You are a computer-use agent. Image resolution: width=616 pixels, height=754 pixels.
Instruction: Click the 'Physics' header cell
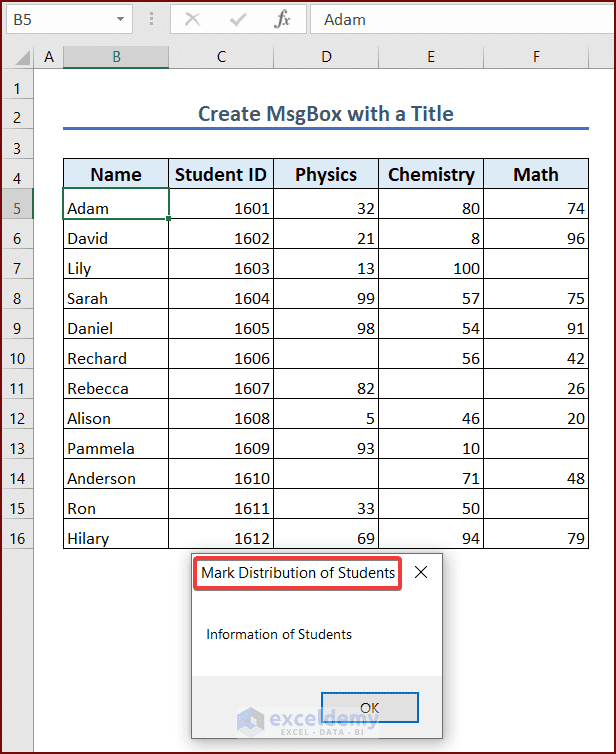click(326, 174)
